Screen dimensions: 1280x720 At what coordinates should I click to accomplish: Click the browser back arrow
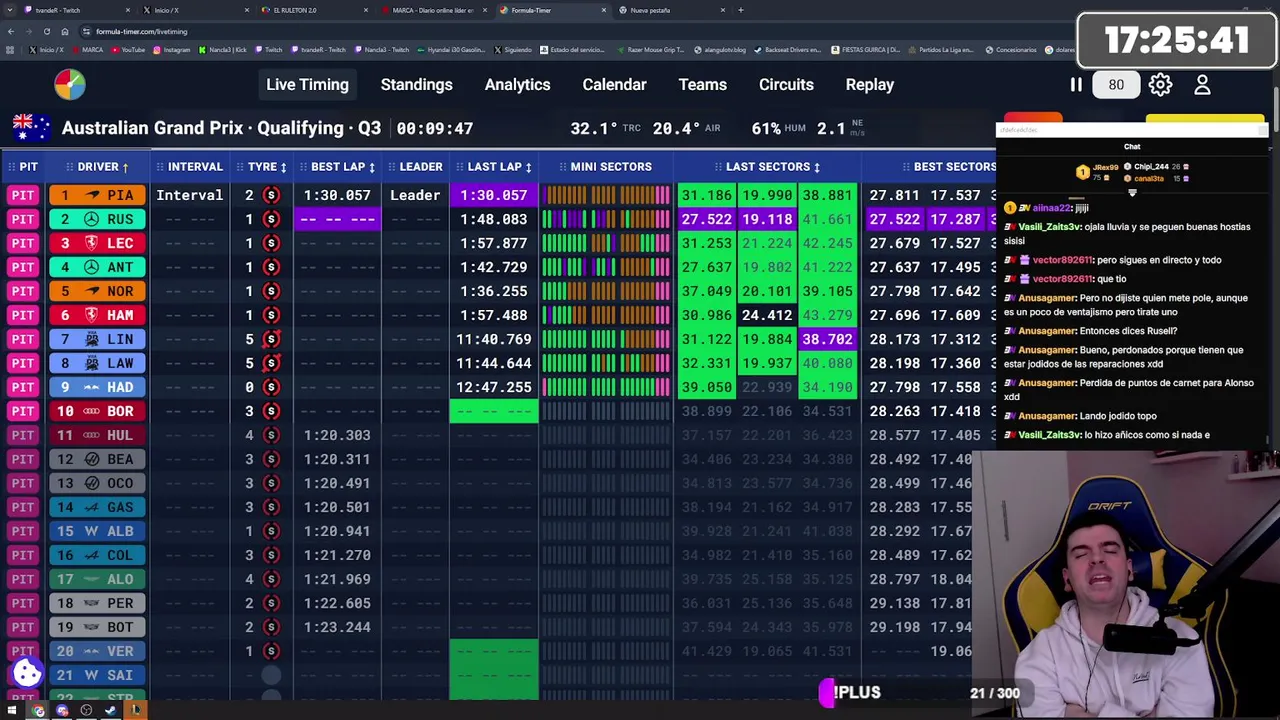pyautogui.click(x=10, y=31)
